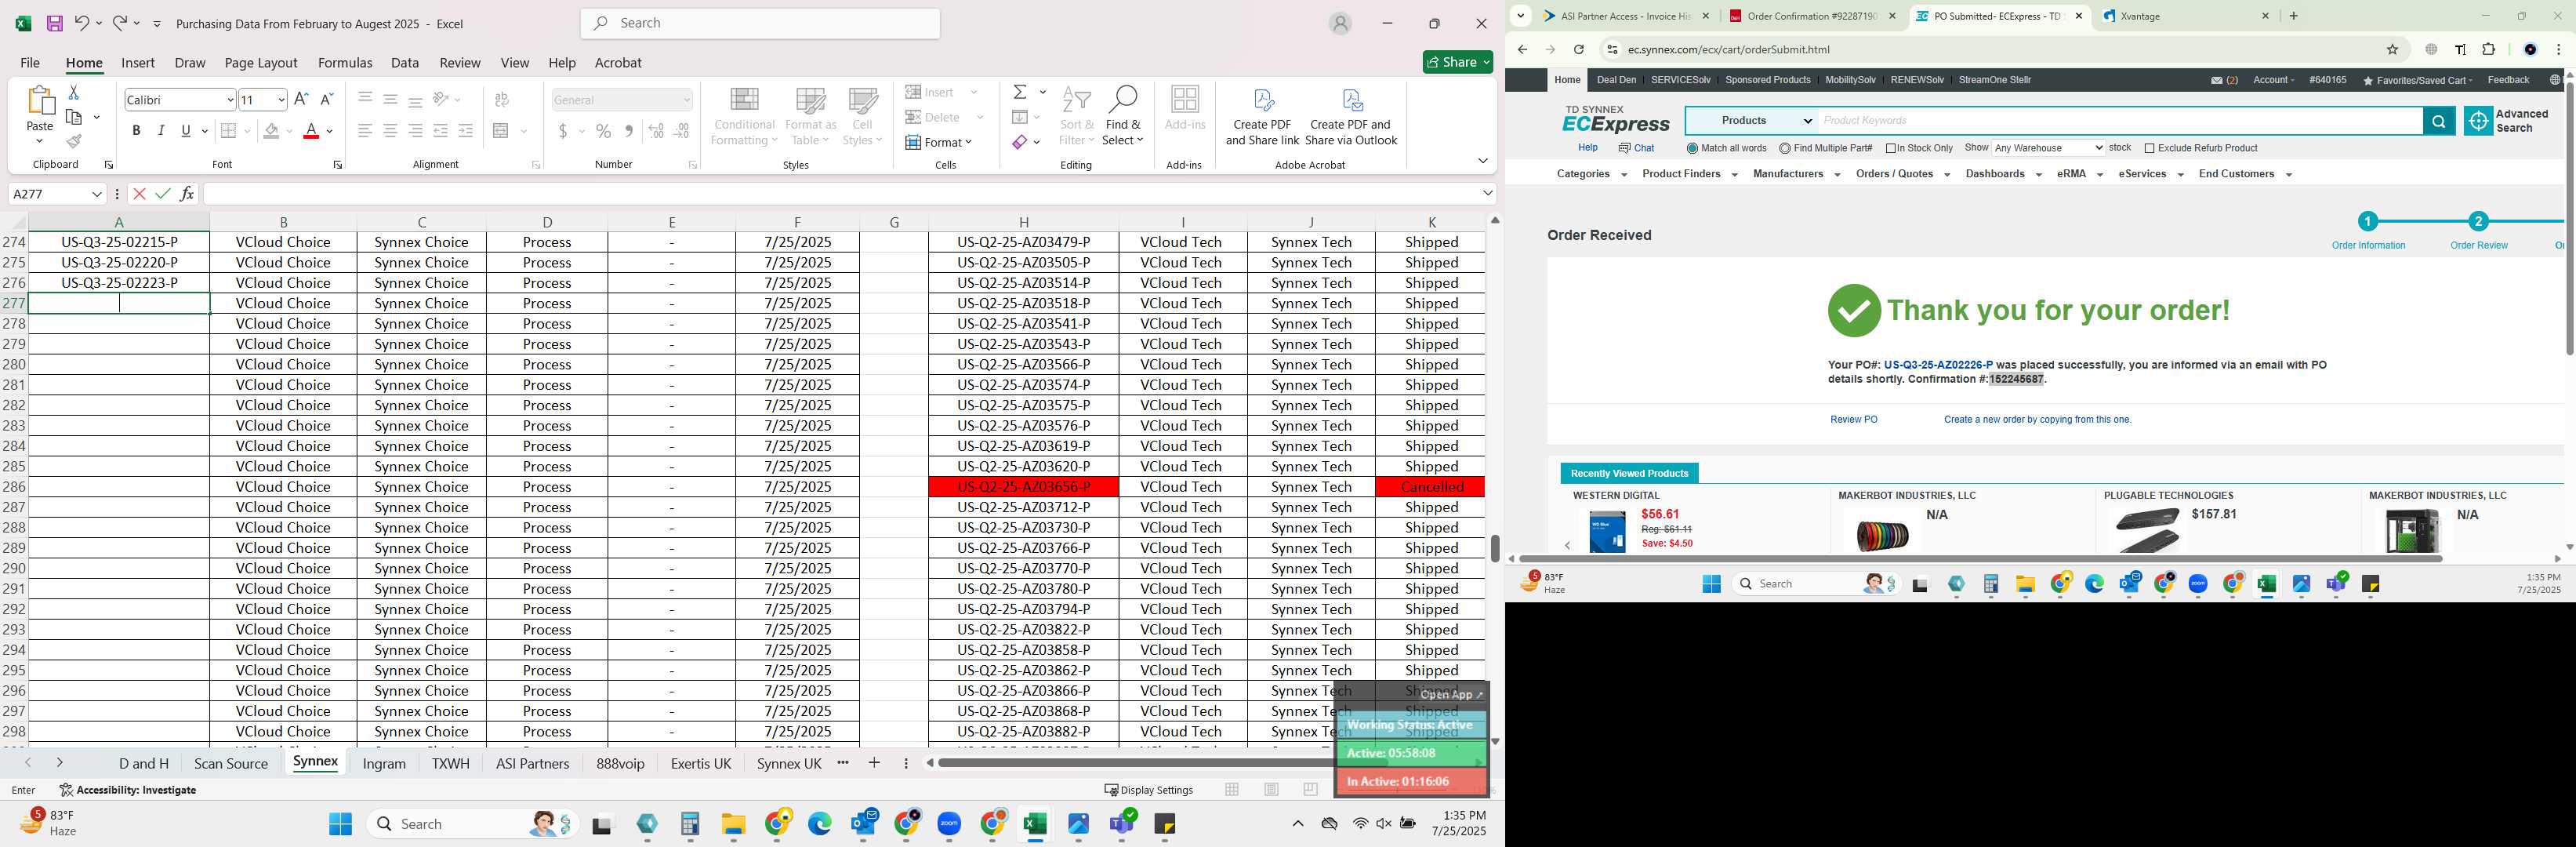The width and height of the screenshot is (2576, 847).
Task: Bookmark this page with the star icon
Action: [x=2392, y=49]
